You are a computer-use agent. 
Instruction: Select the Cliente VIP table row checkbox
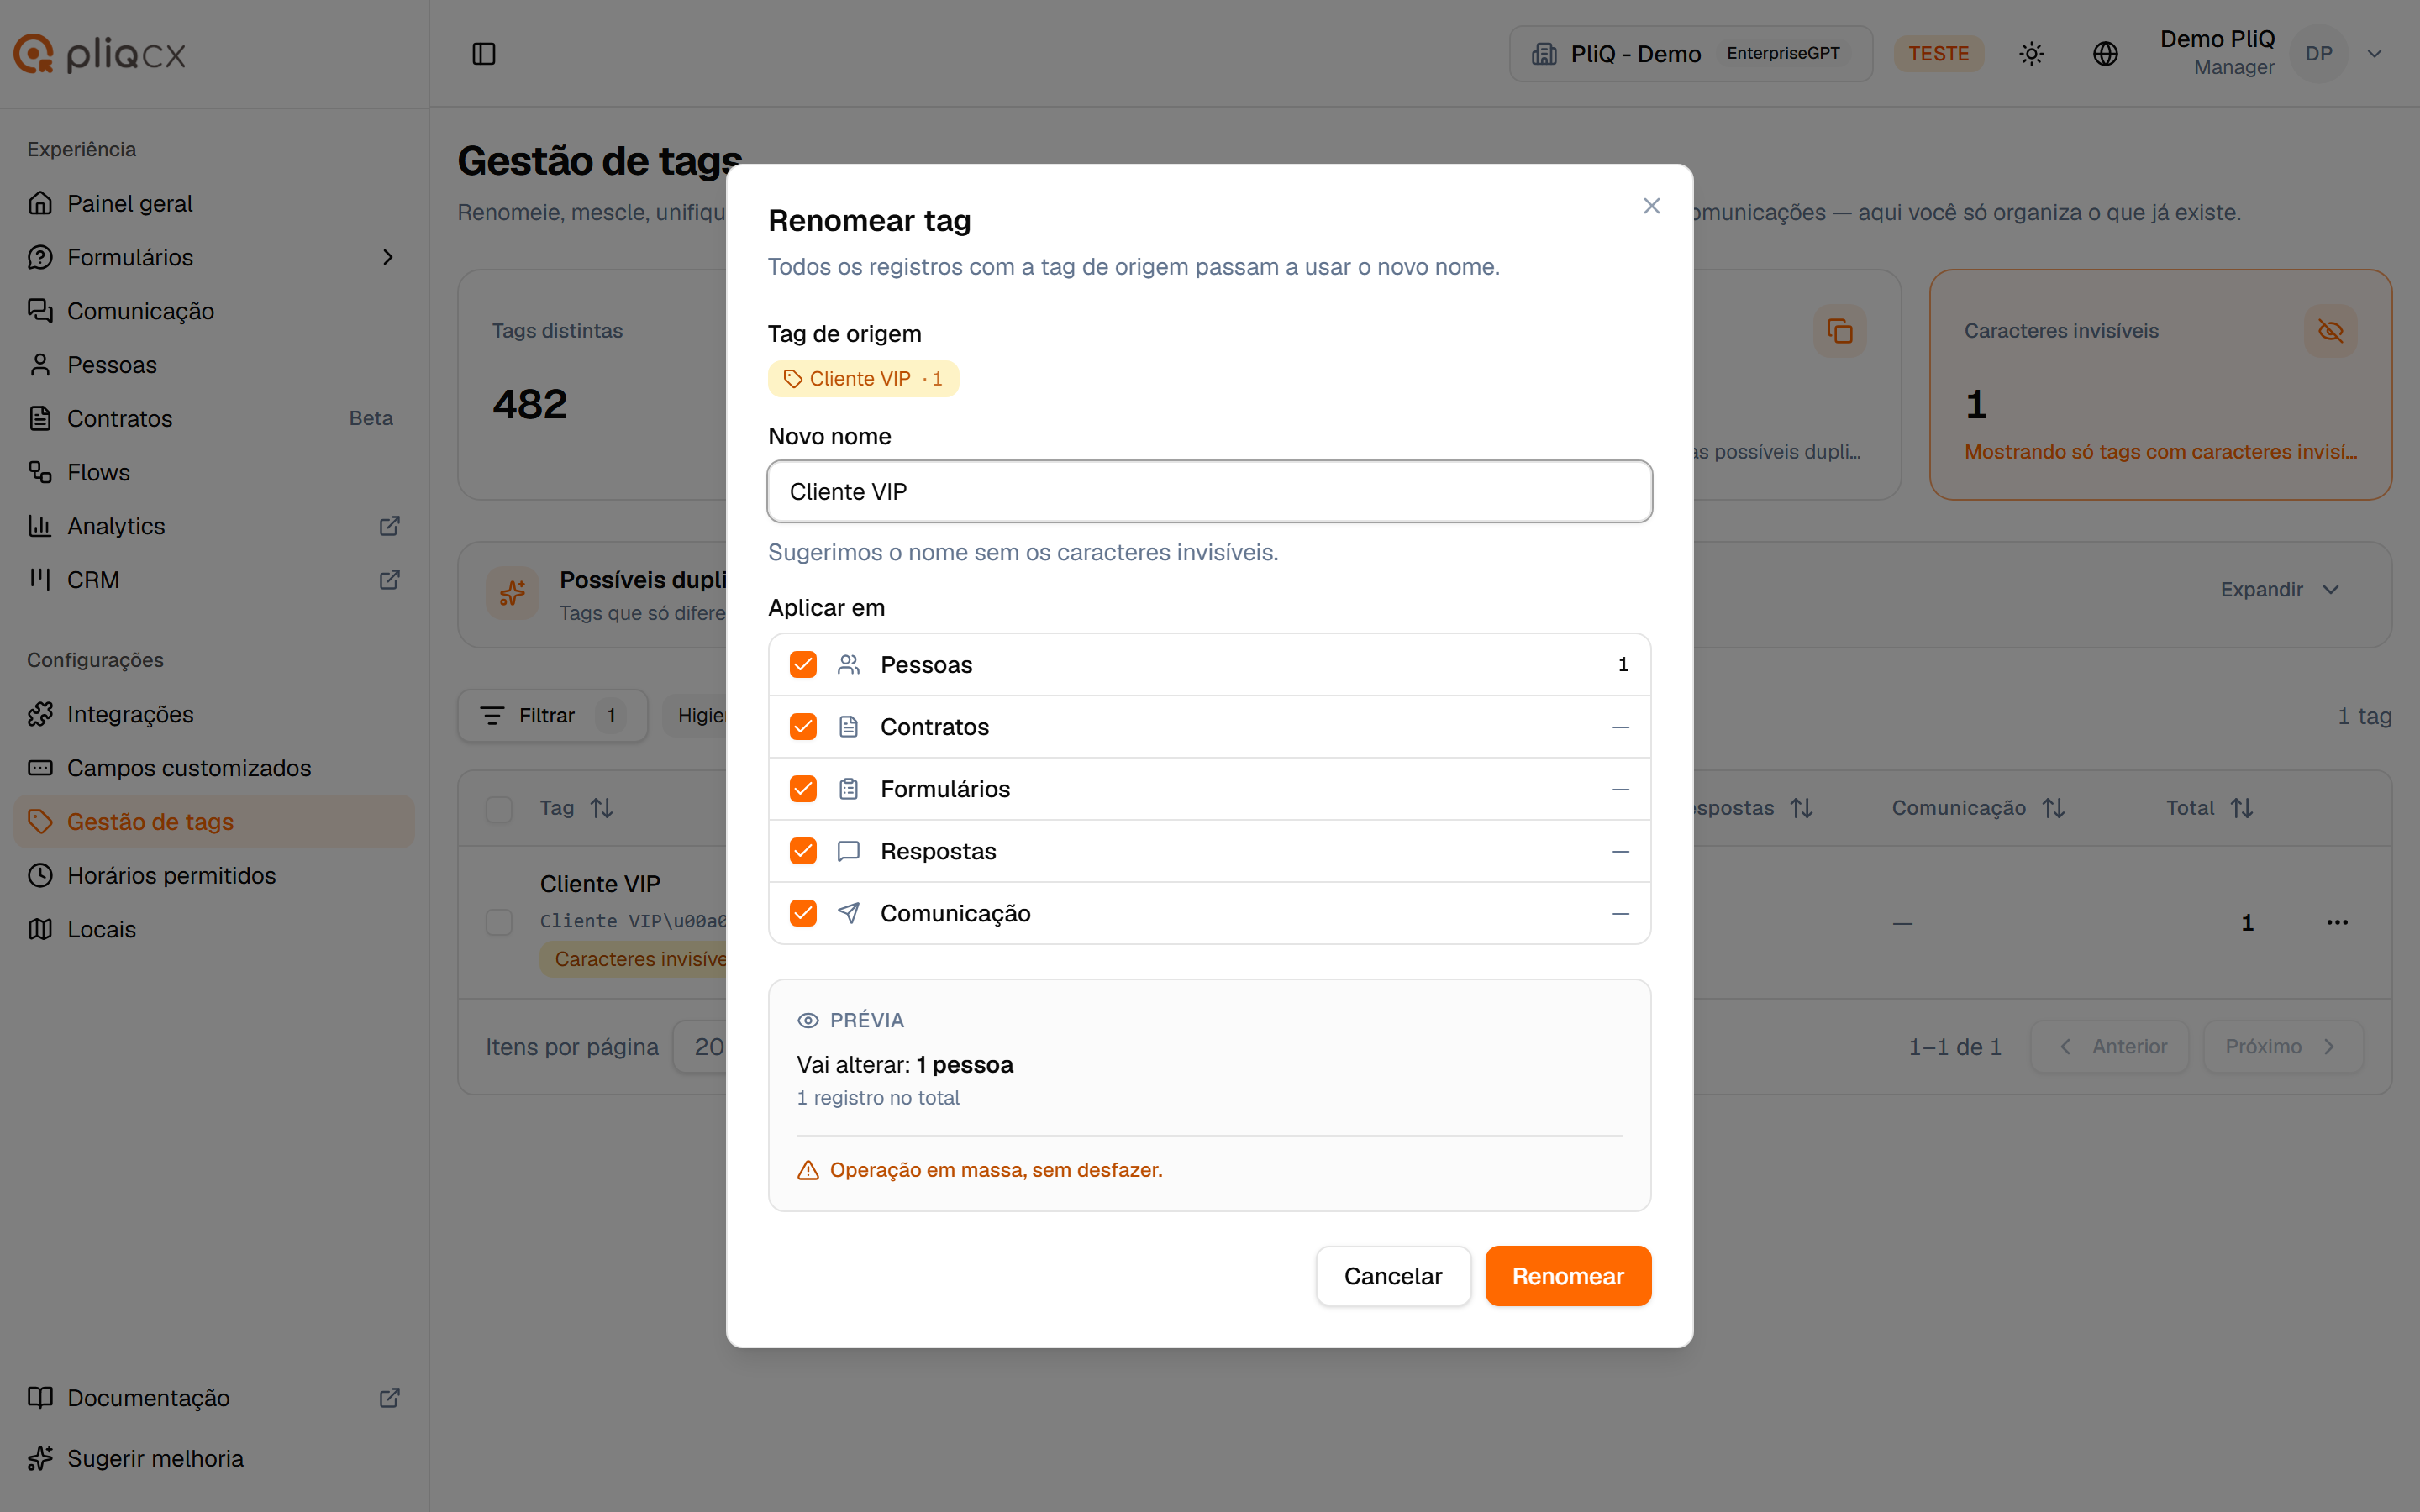coord(499,922)
